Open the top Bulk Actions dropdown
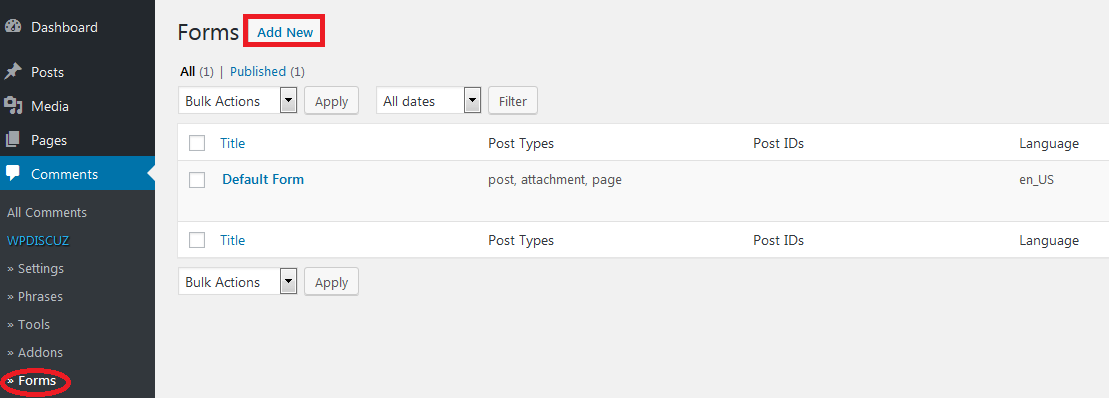 238,101
